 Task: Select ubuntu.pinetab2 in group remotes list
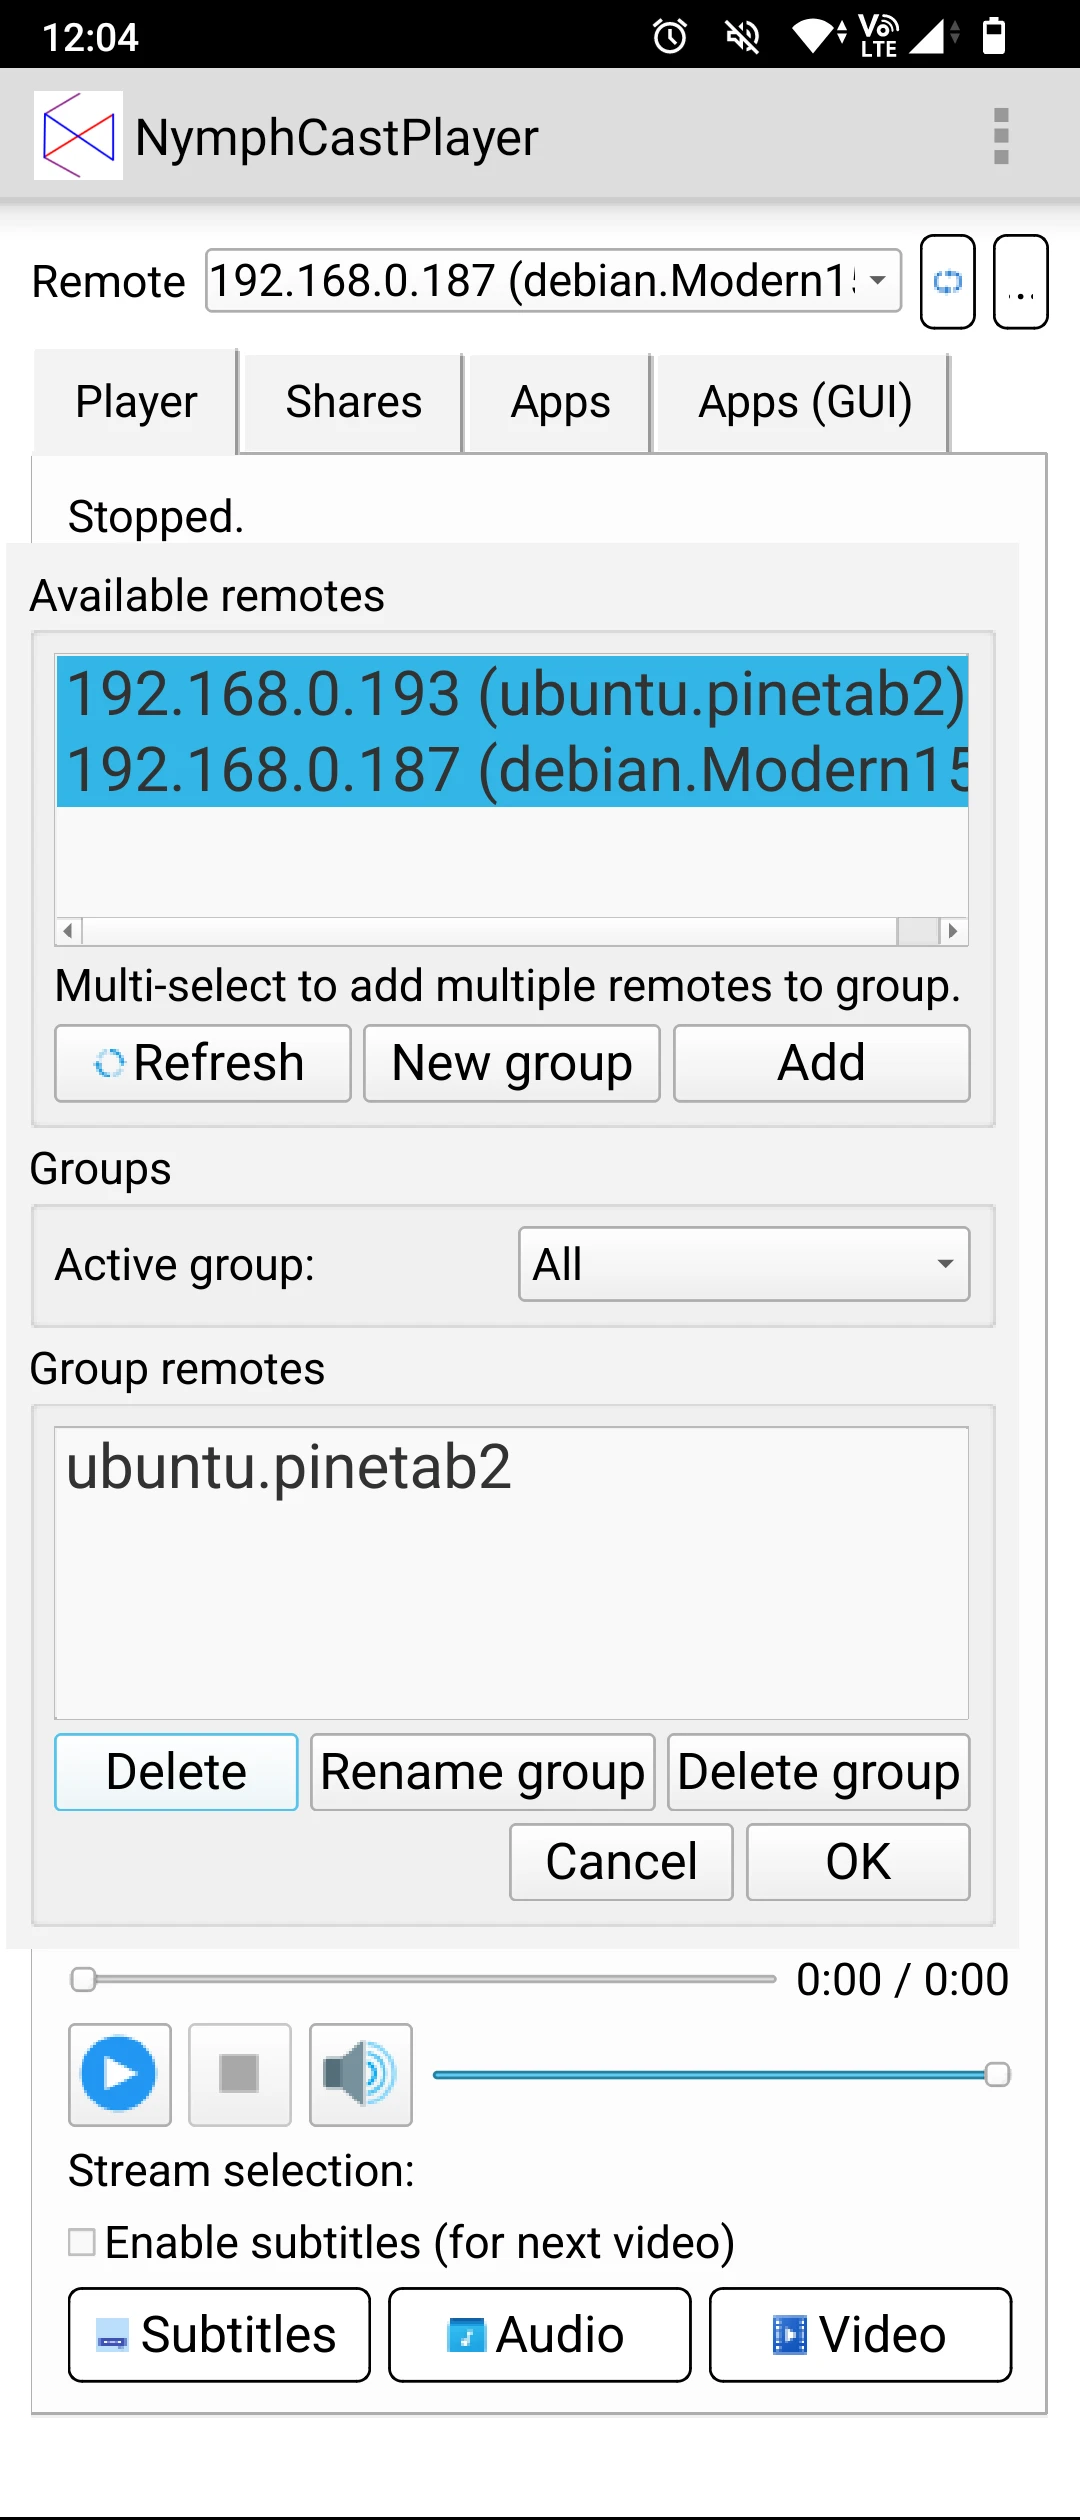pyautogui.click(x=289, y=1467)
